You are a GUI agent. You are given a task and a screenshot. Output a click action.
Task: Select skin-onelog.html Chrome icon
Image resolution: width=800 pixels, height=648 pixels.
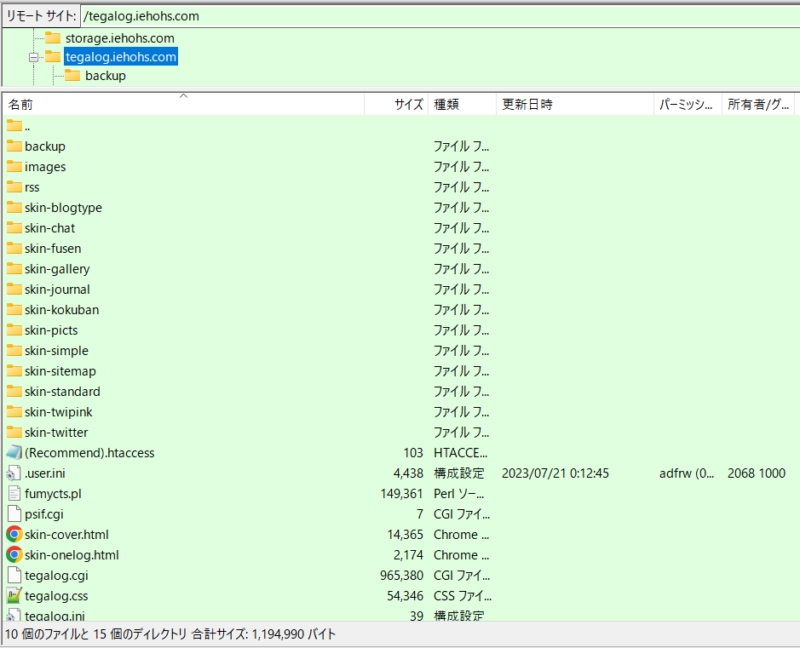coord(14,555)
